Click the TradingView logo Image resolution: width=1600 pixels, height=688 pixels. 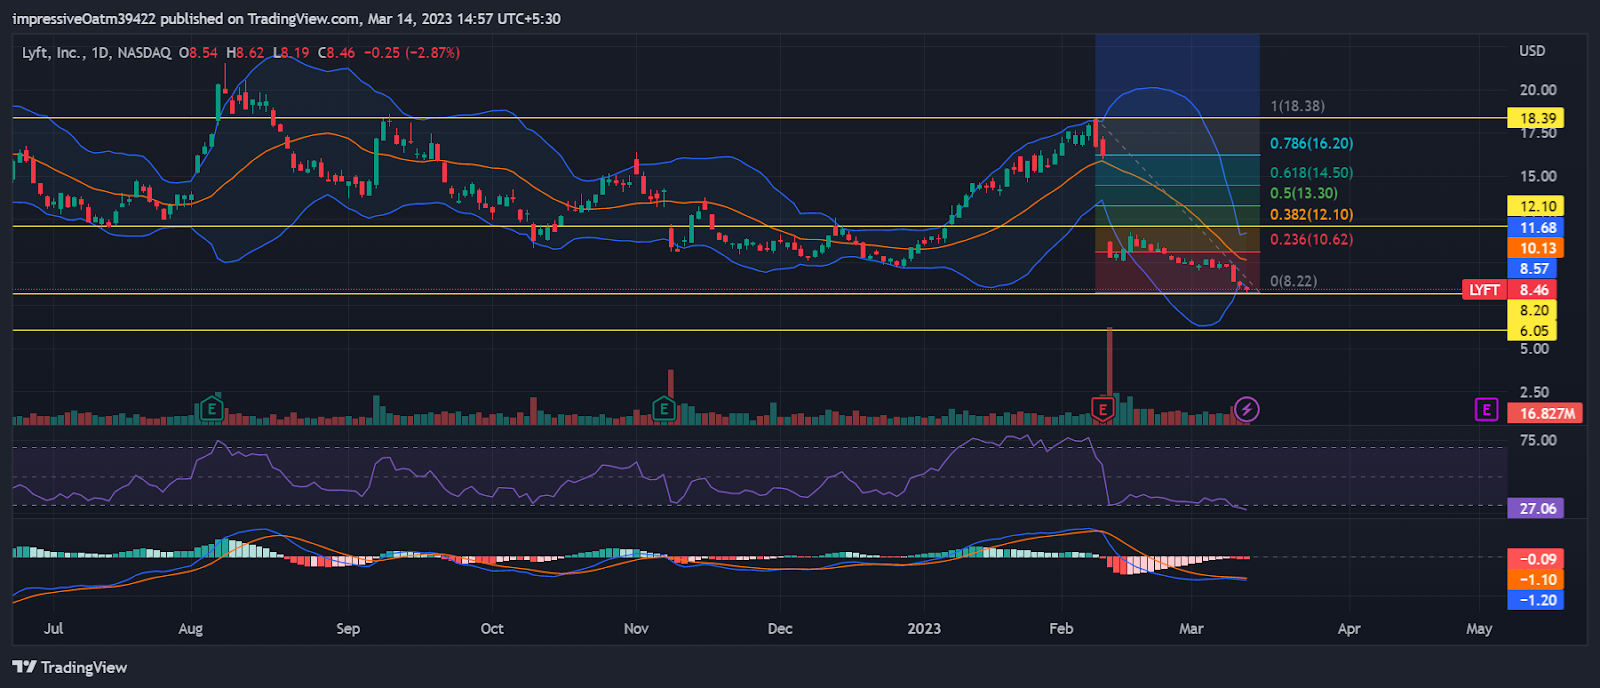click(x=70, y=667)
